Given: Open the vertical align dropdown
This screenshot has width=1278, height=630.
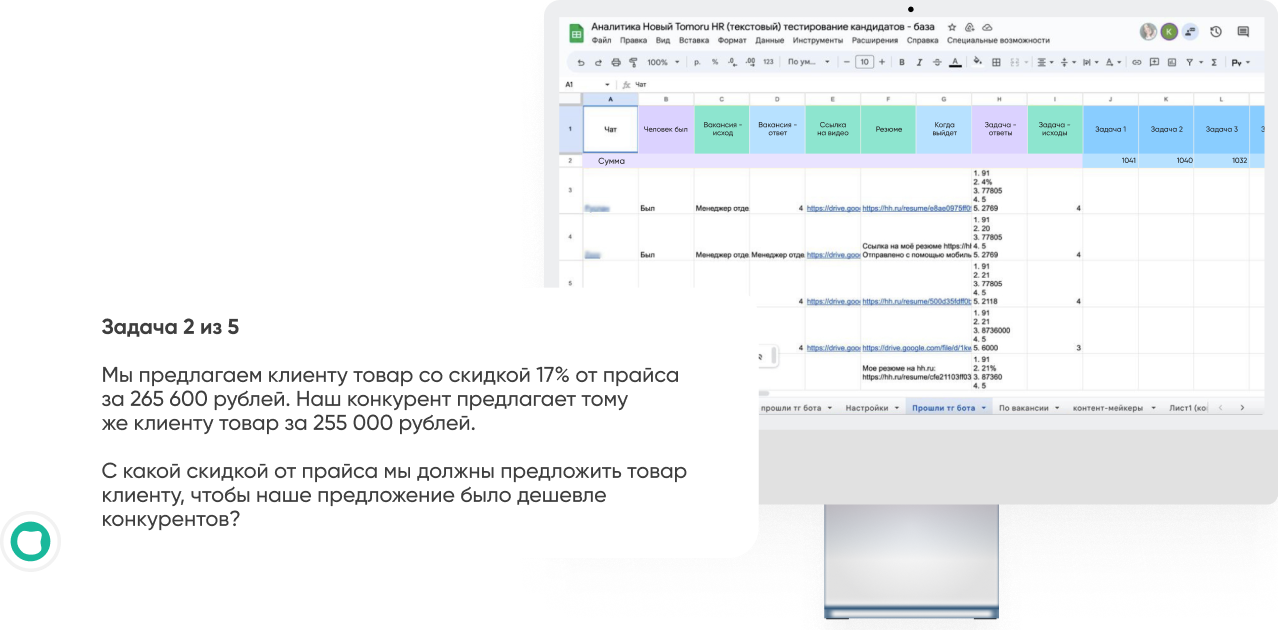Looking at the screenshot, I should coord(1069,62).
